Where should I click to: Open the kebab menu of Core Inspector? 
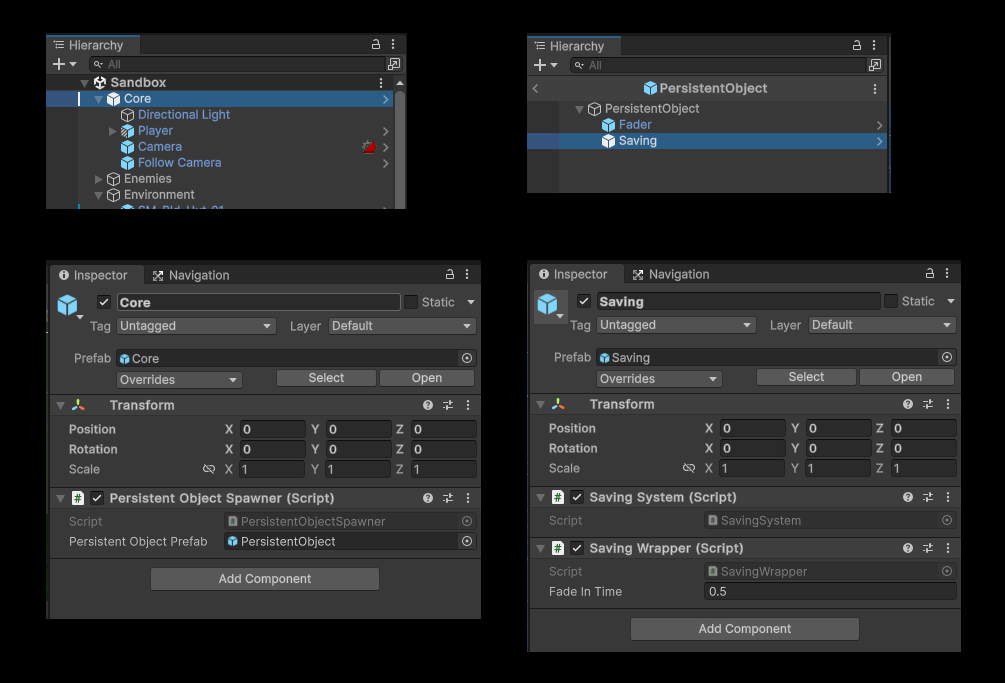pos(467,274)
